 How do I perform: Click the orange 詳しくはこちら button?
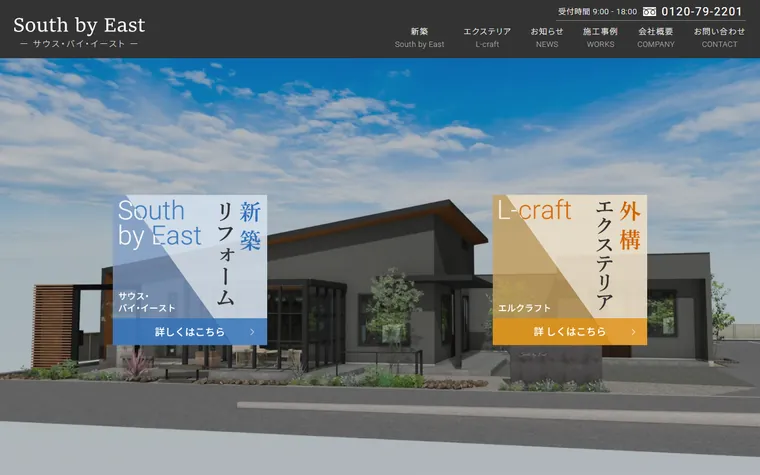570,332
